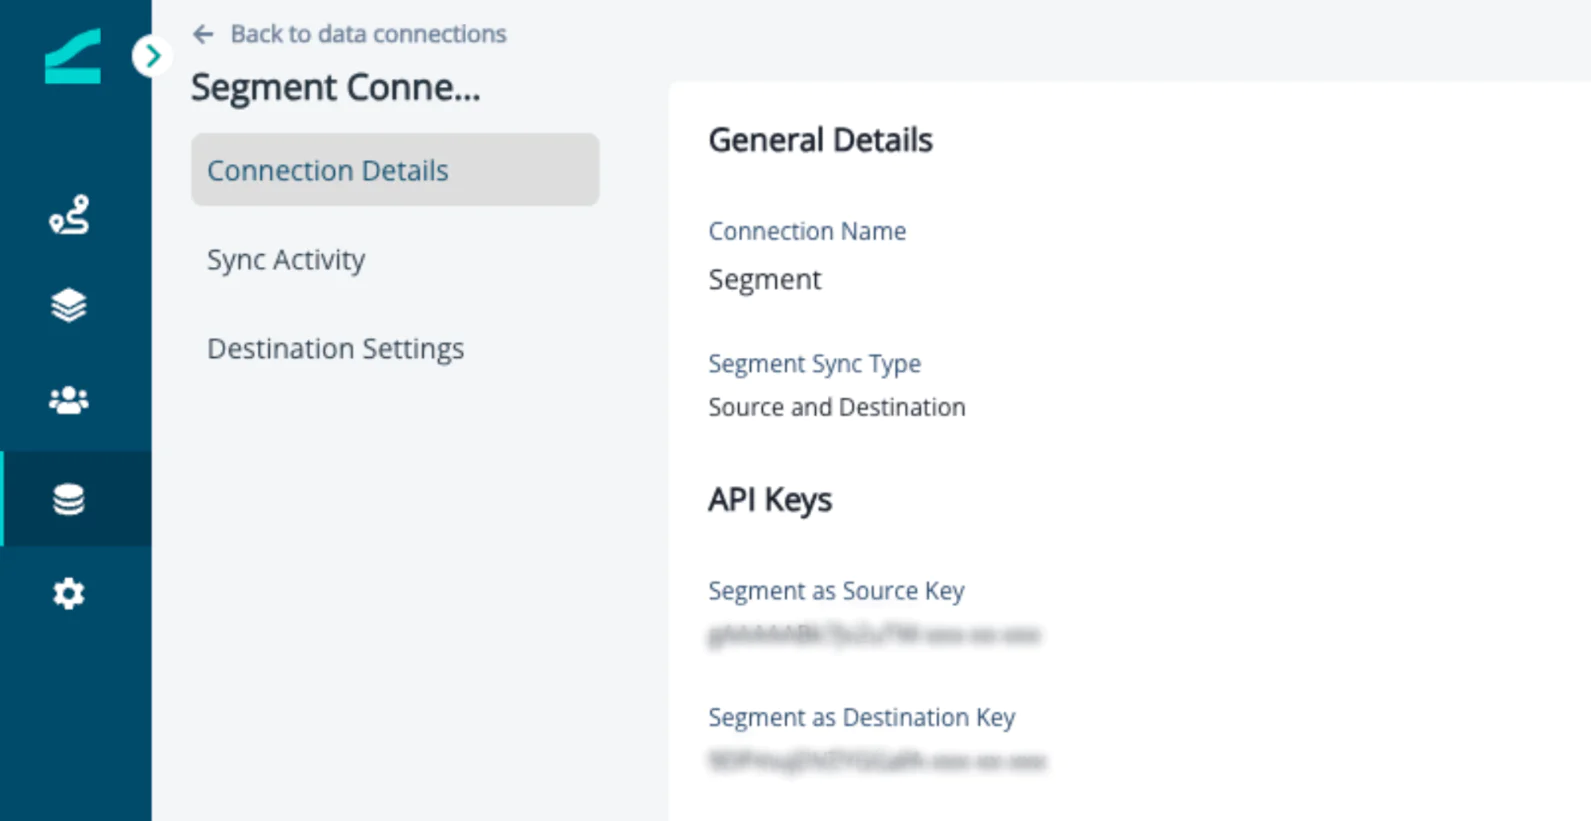Select the Connection Details tab
Image resolution: width=1591 pixels, height=821 pixels.
point(394,170)
